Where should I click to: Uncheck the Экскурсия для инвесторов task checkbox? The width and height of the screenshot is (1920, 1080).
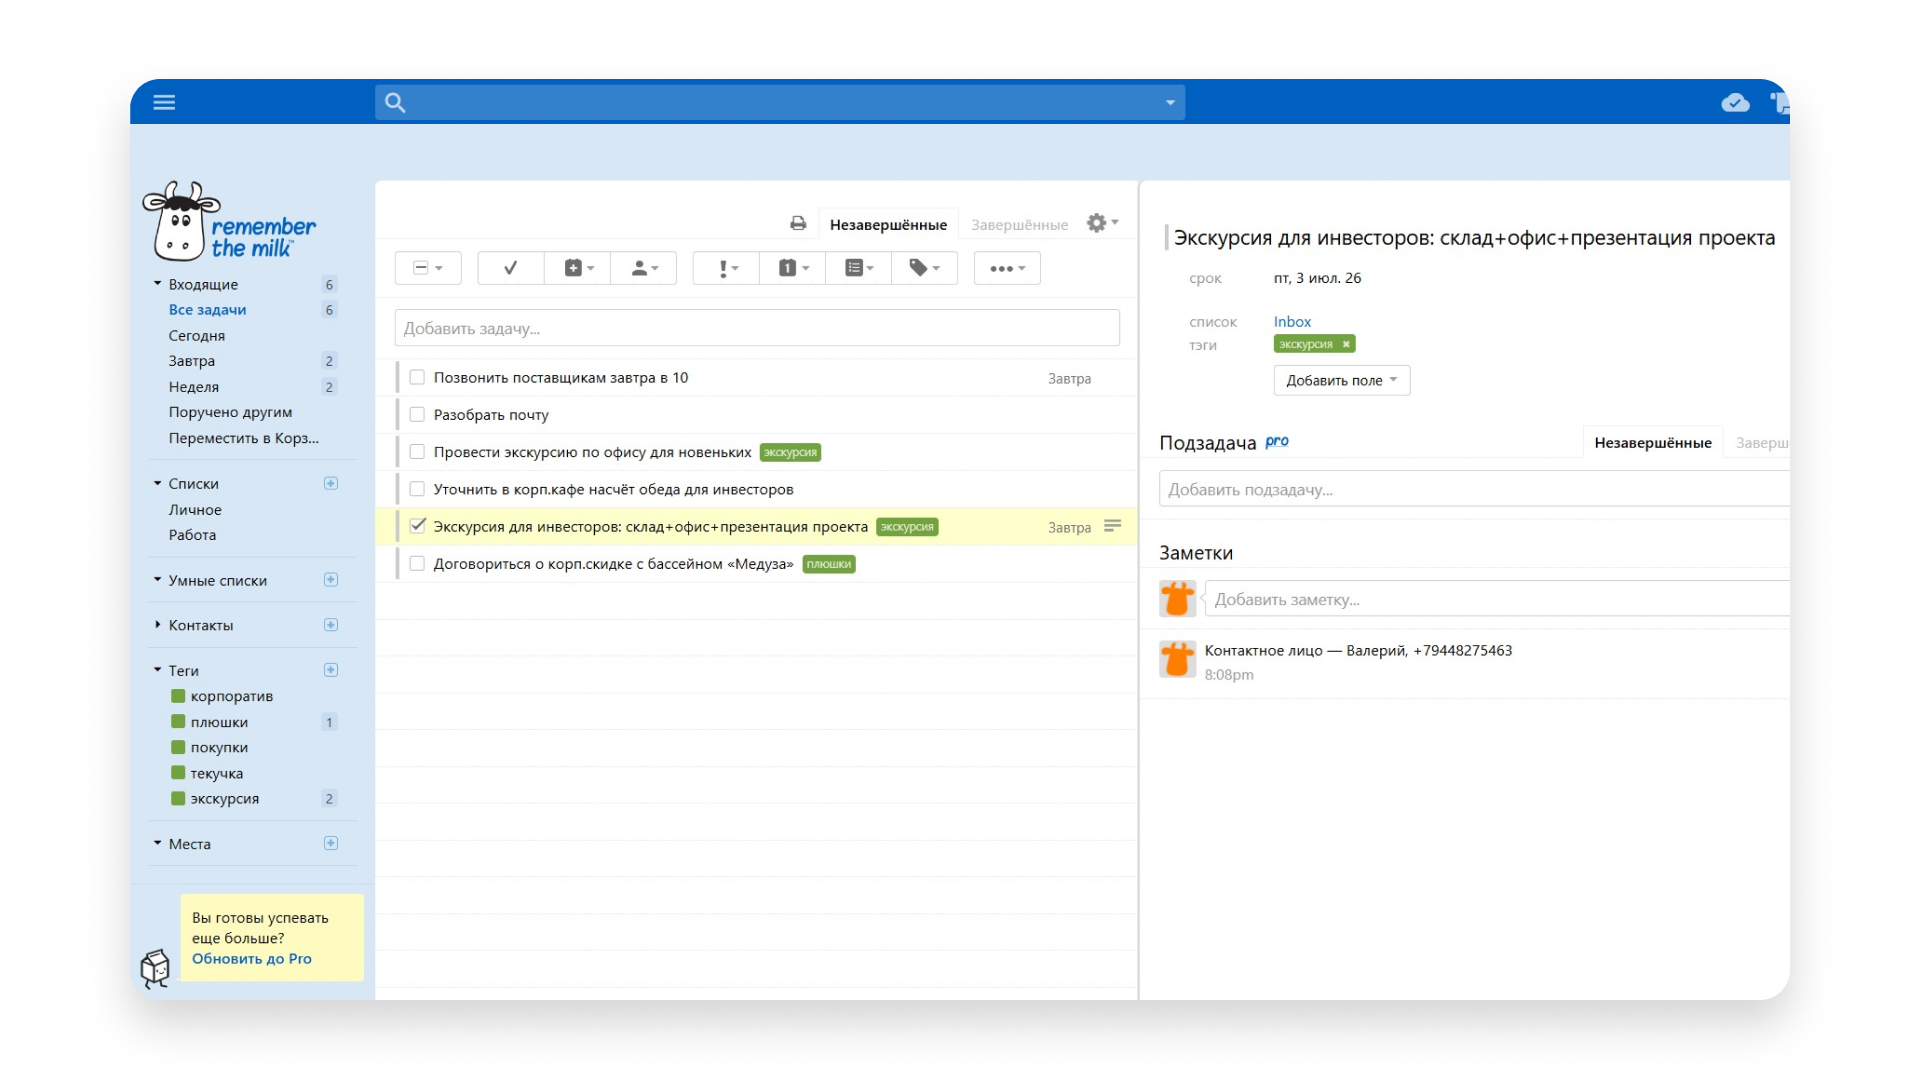tap(417, 526)
